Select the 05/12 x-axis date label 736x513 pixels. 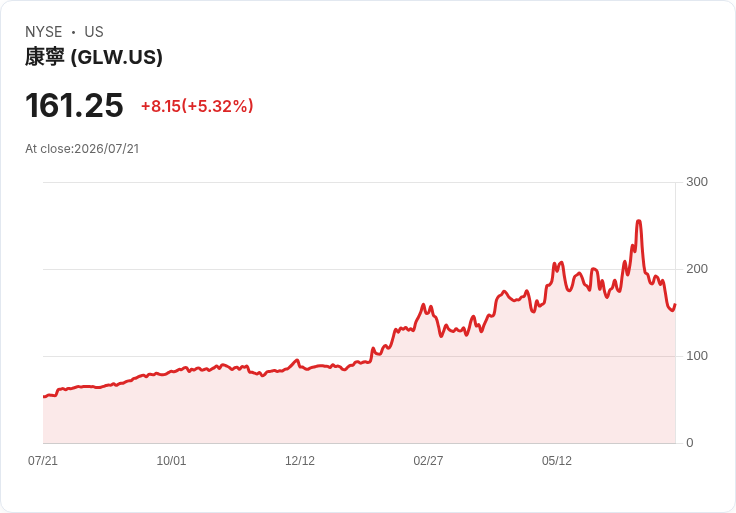click(x=557, y=460)
